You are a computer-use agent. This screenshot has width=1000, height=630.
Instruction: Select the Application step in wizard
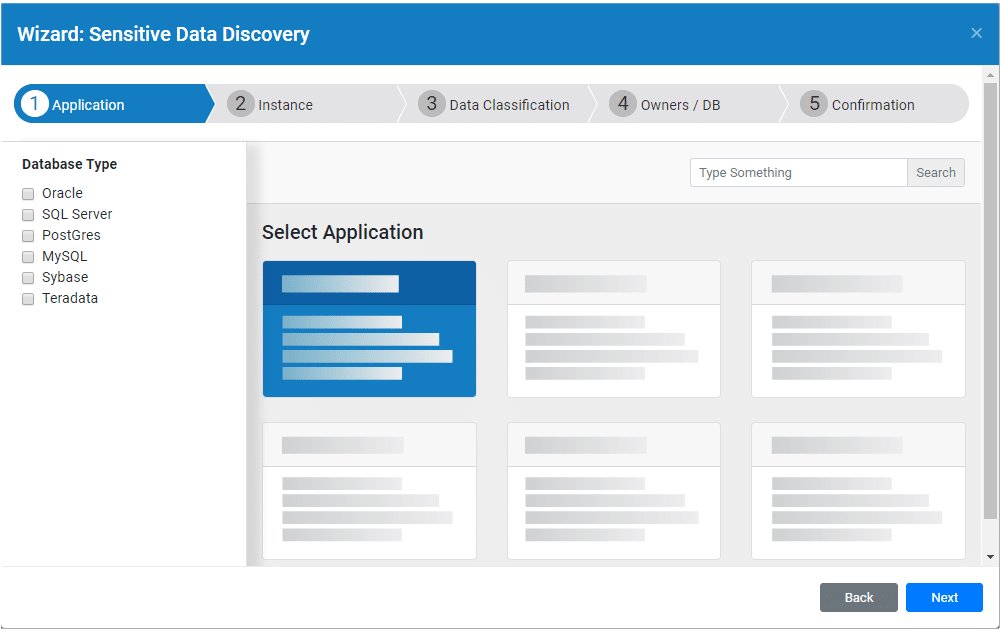point(88,105)
